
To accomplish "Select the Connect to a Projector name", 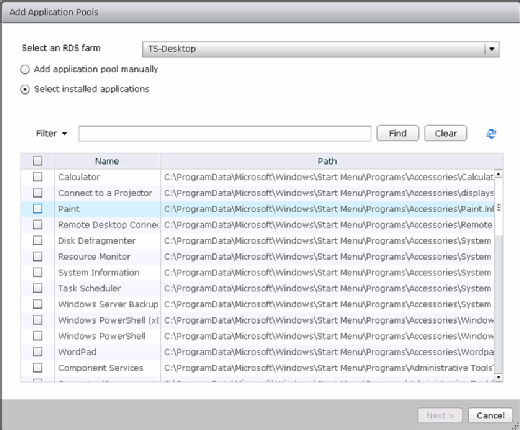I will [105, 193].
